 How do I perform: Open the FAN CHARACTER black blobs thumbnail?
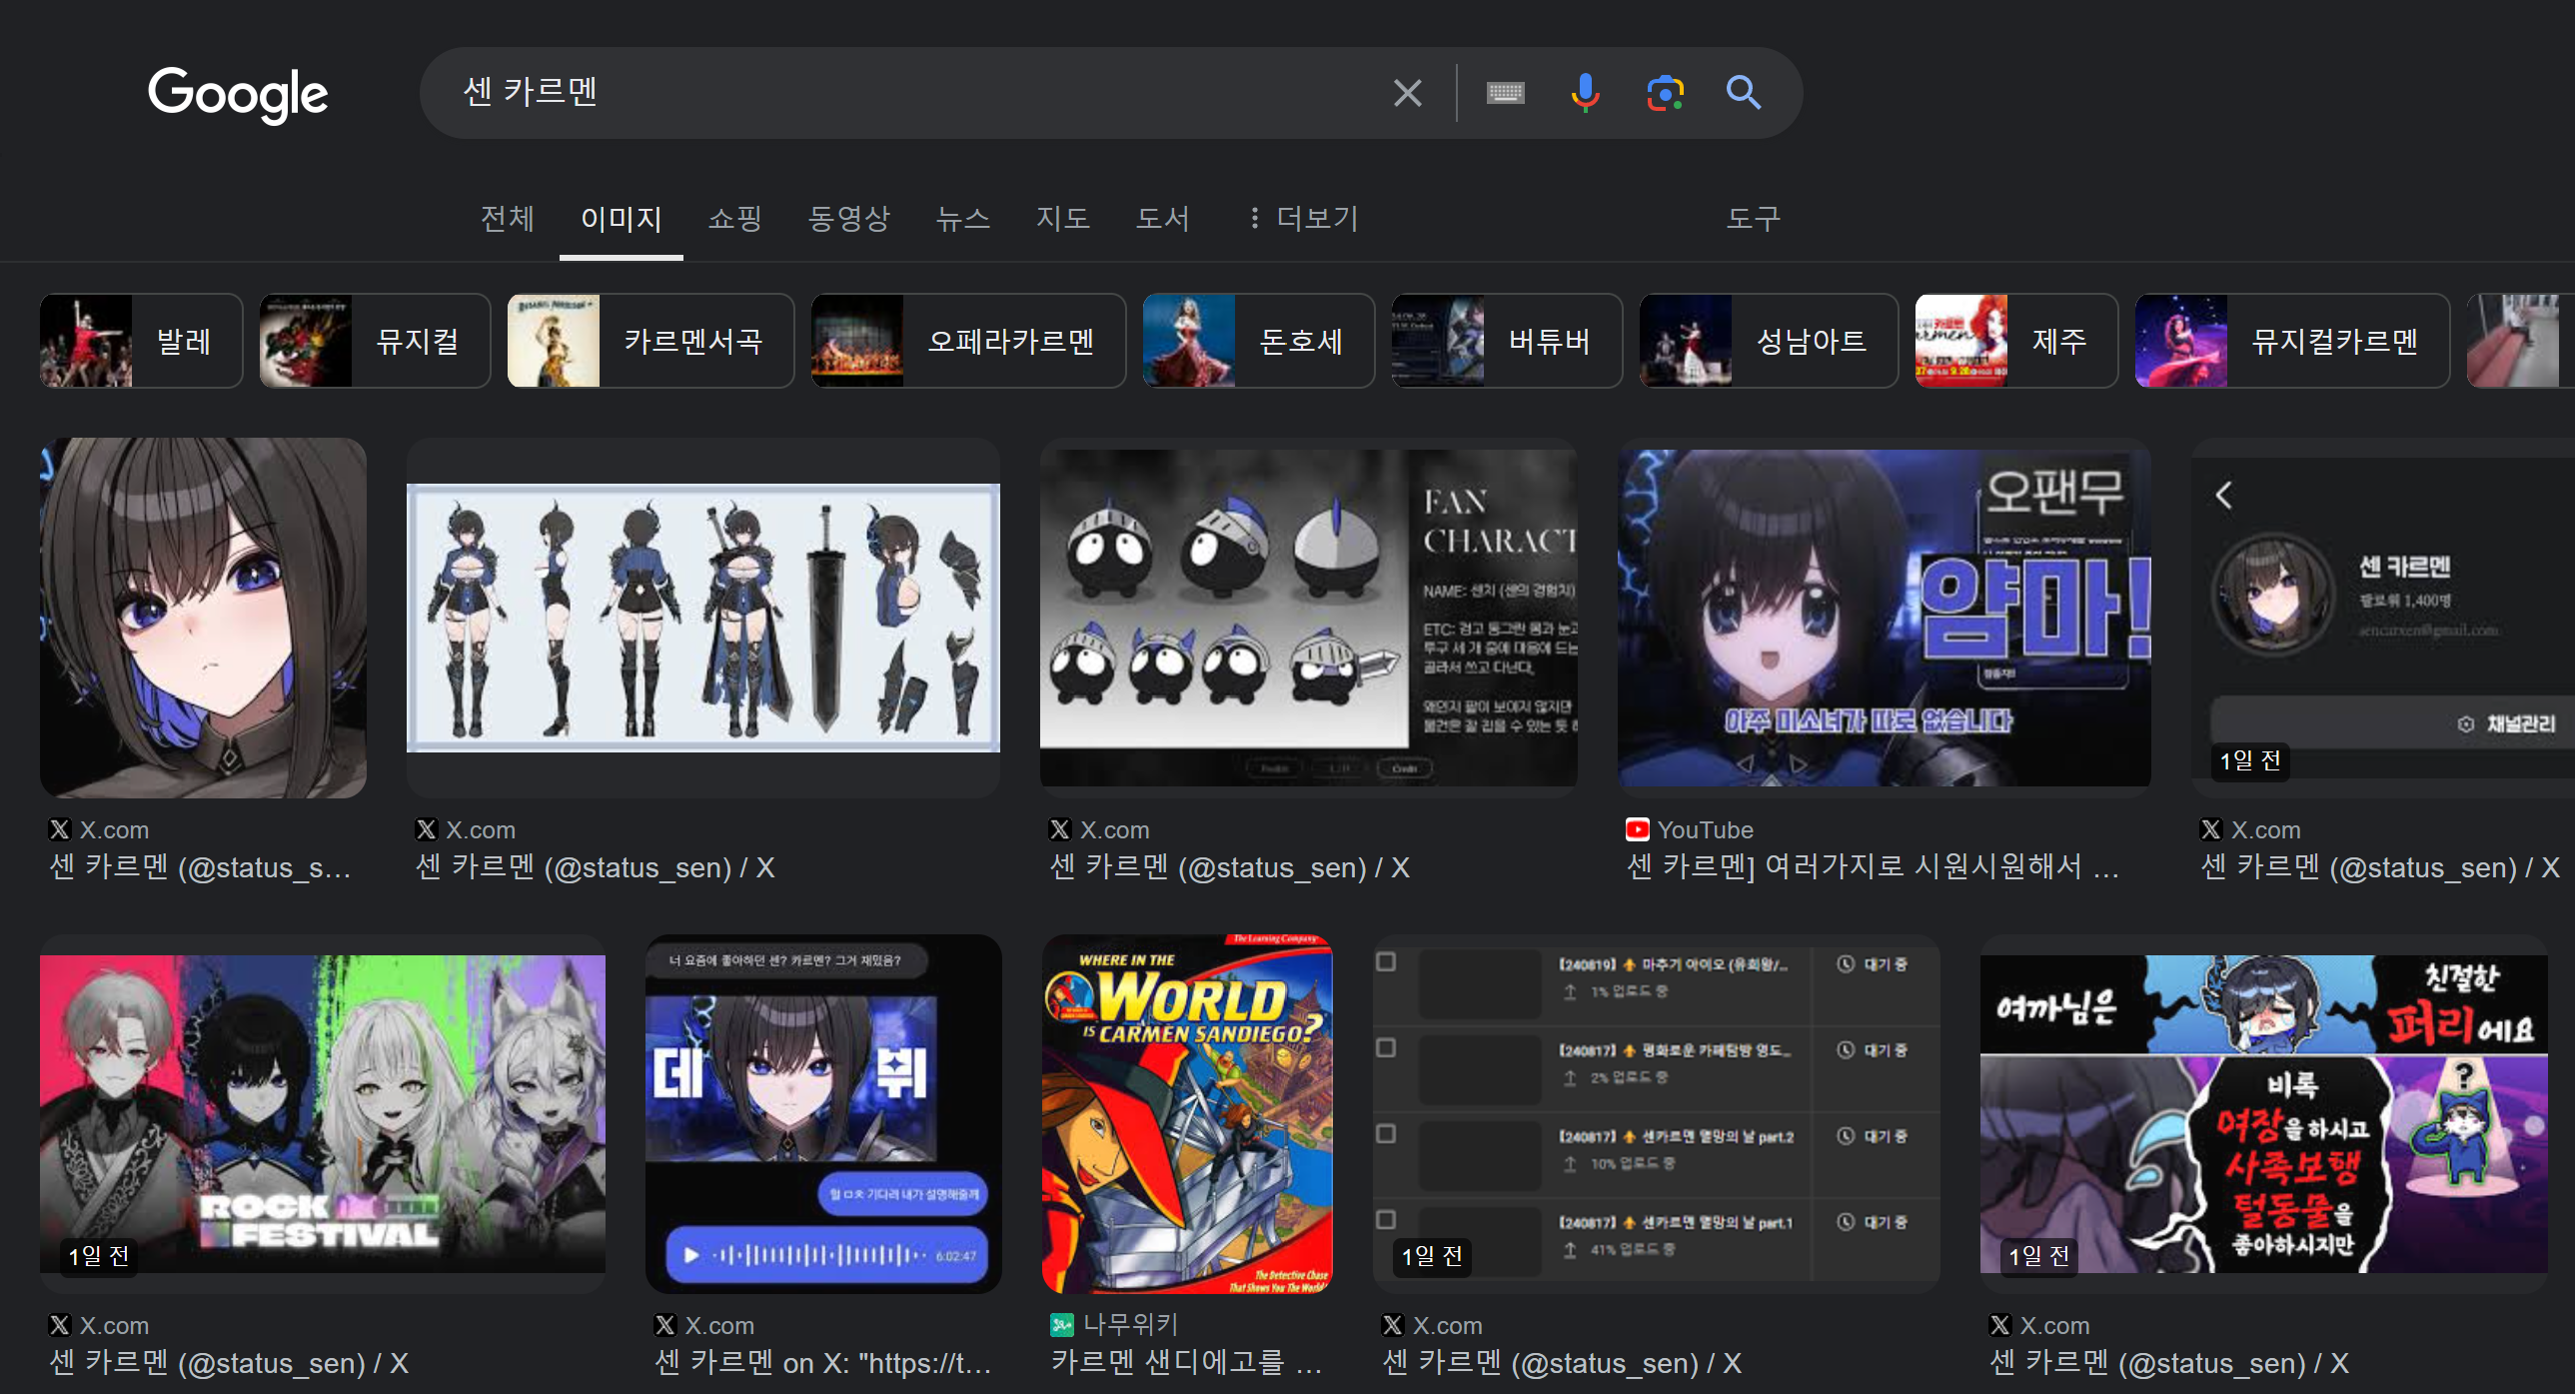1309,618
